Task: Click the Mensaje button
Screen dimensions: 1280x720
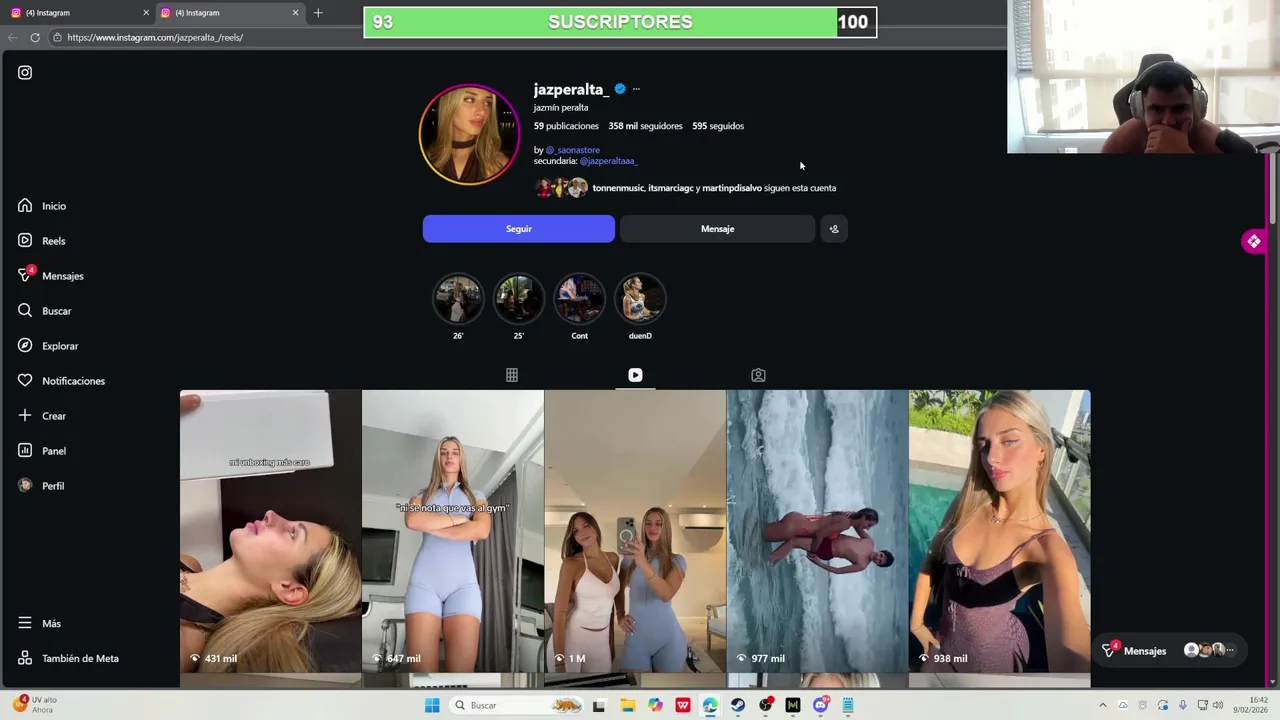Action: (x=717, y=229)
